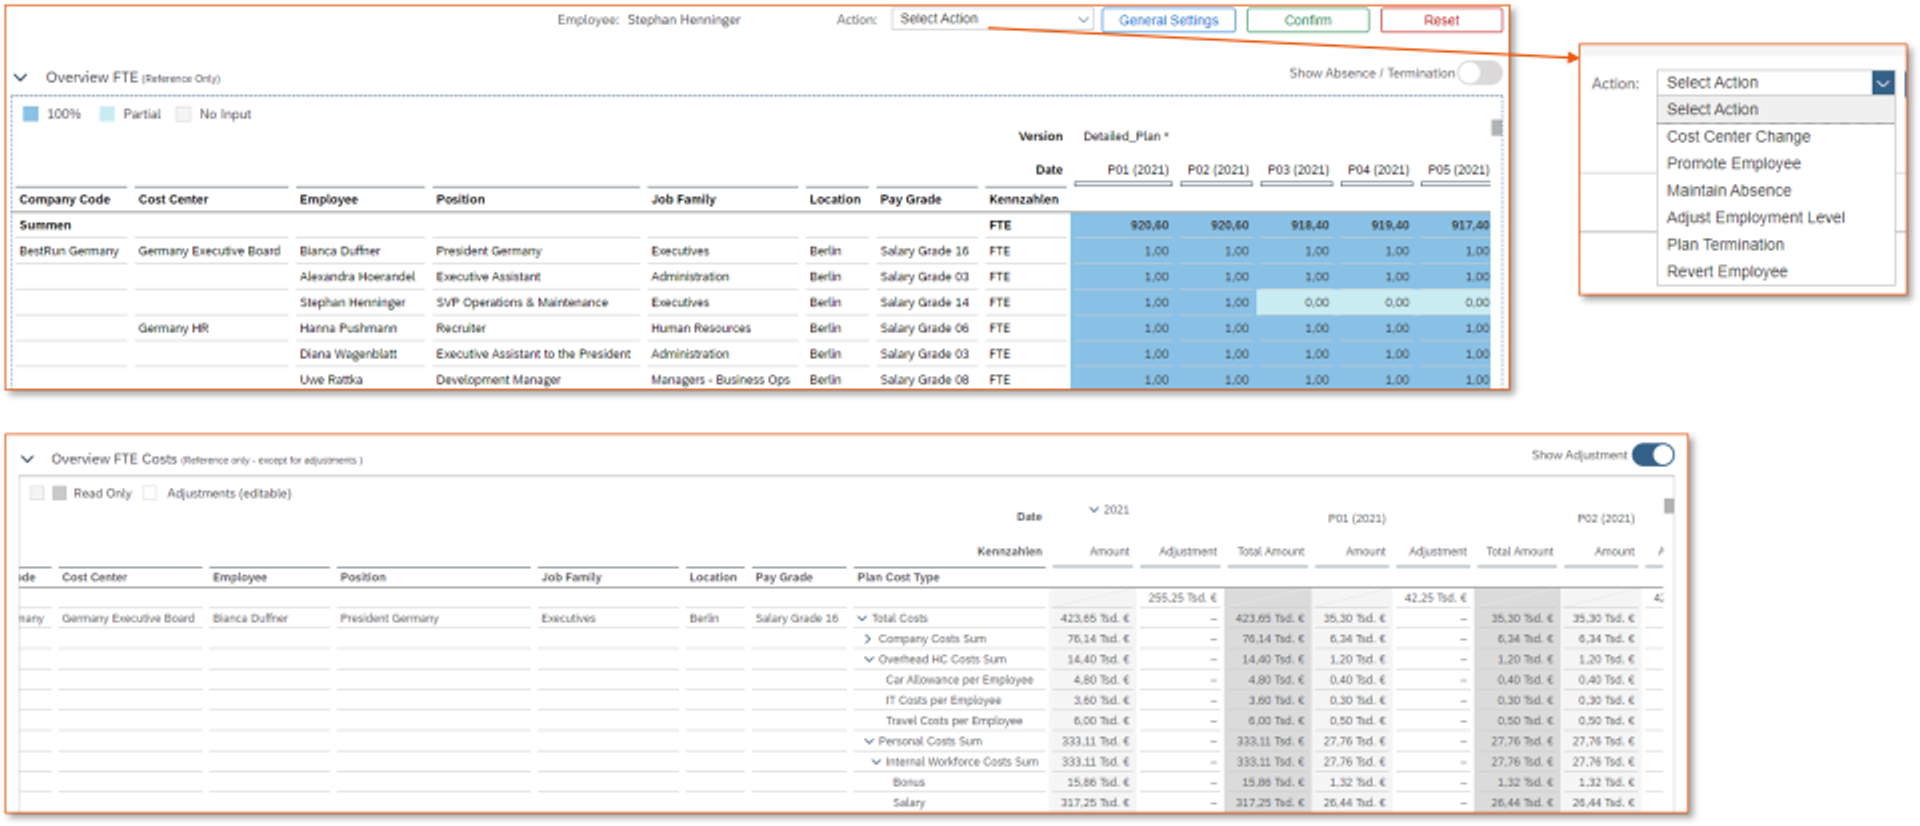
Task: Click the Car Allowance per Employee row
Action: click(x=959, y=680)
